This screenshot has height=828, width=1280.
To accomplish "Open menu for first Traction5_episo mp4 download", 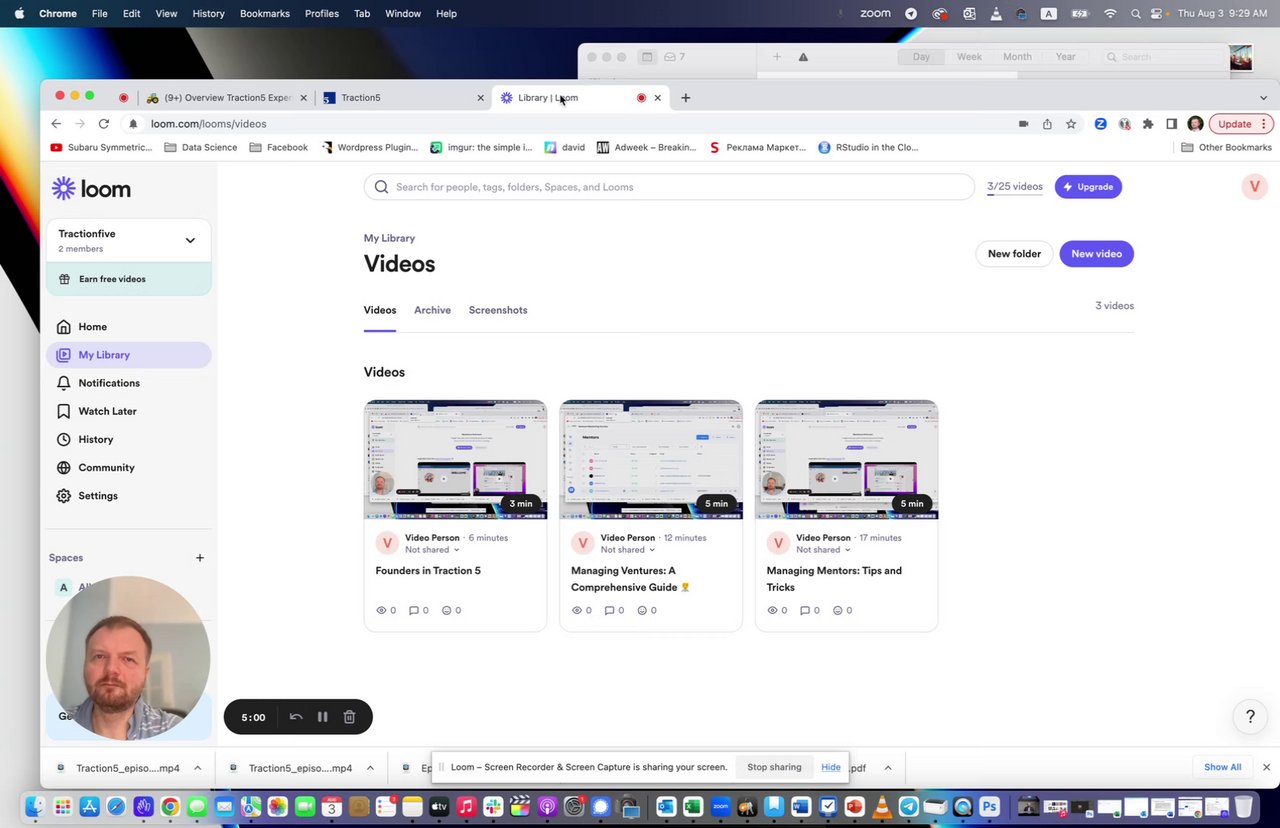I will pyautogui.click(x=197, y=768).
